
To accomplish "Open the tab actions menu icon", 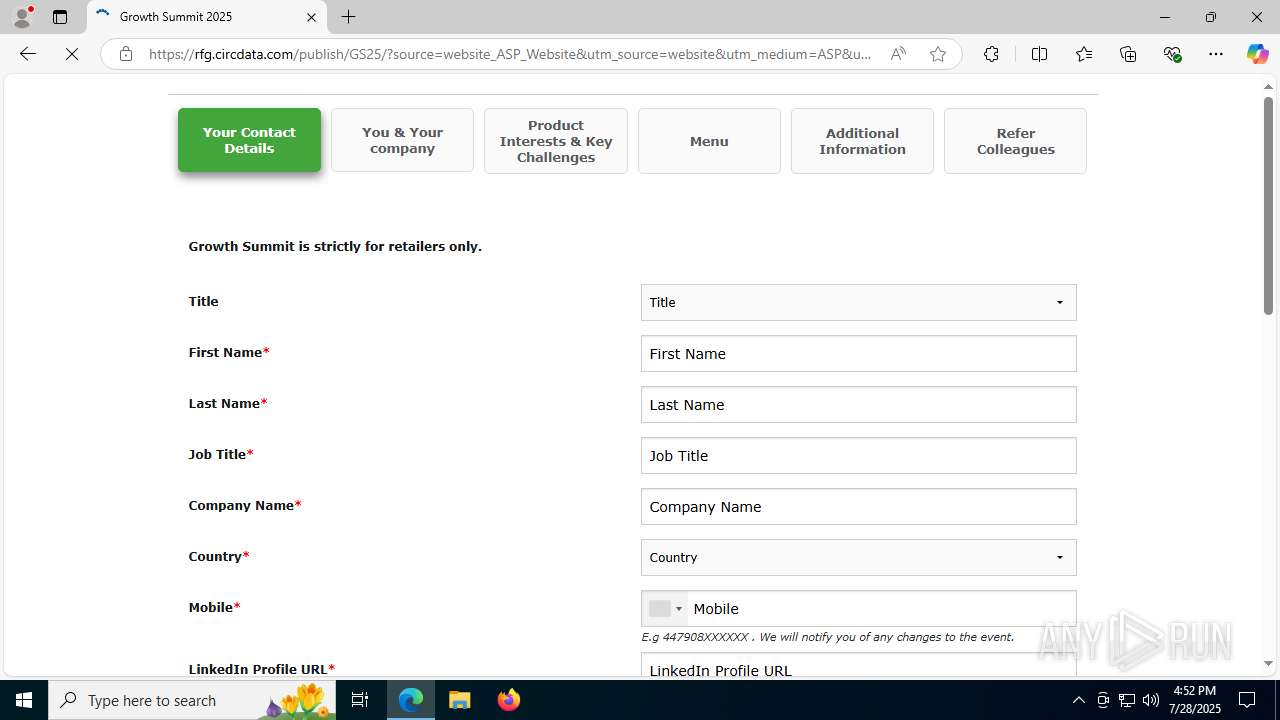I will click(60, 17).
